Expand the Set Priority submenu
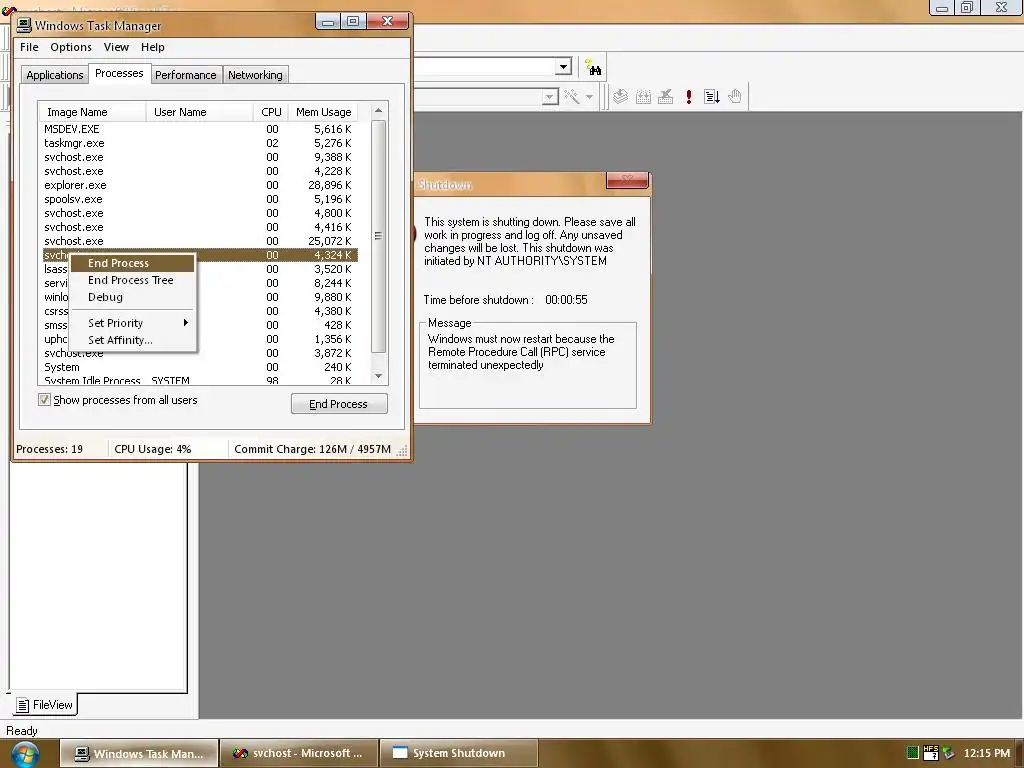 coord(133,323)
